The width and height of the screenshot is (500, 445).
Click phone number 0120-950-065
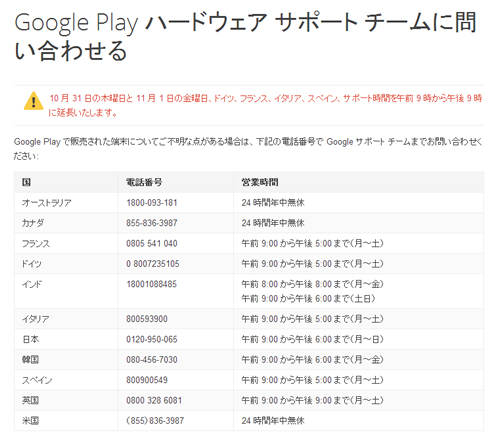[x=152, y=339]
